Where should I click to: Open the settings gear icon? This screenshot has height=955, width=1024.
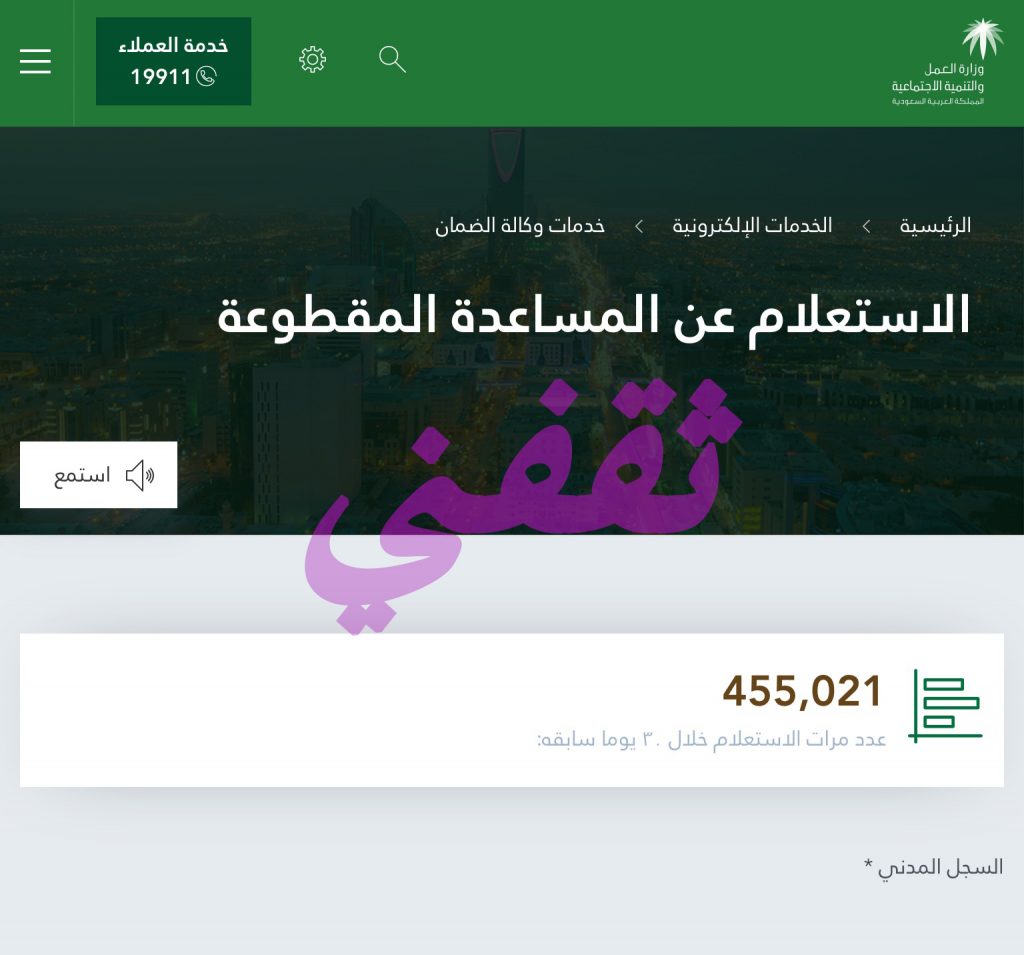point(312,59)
